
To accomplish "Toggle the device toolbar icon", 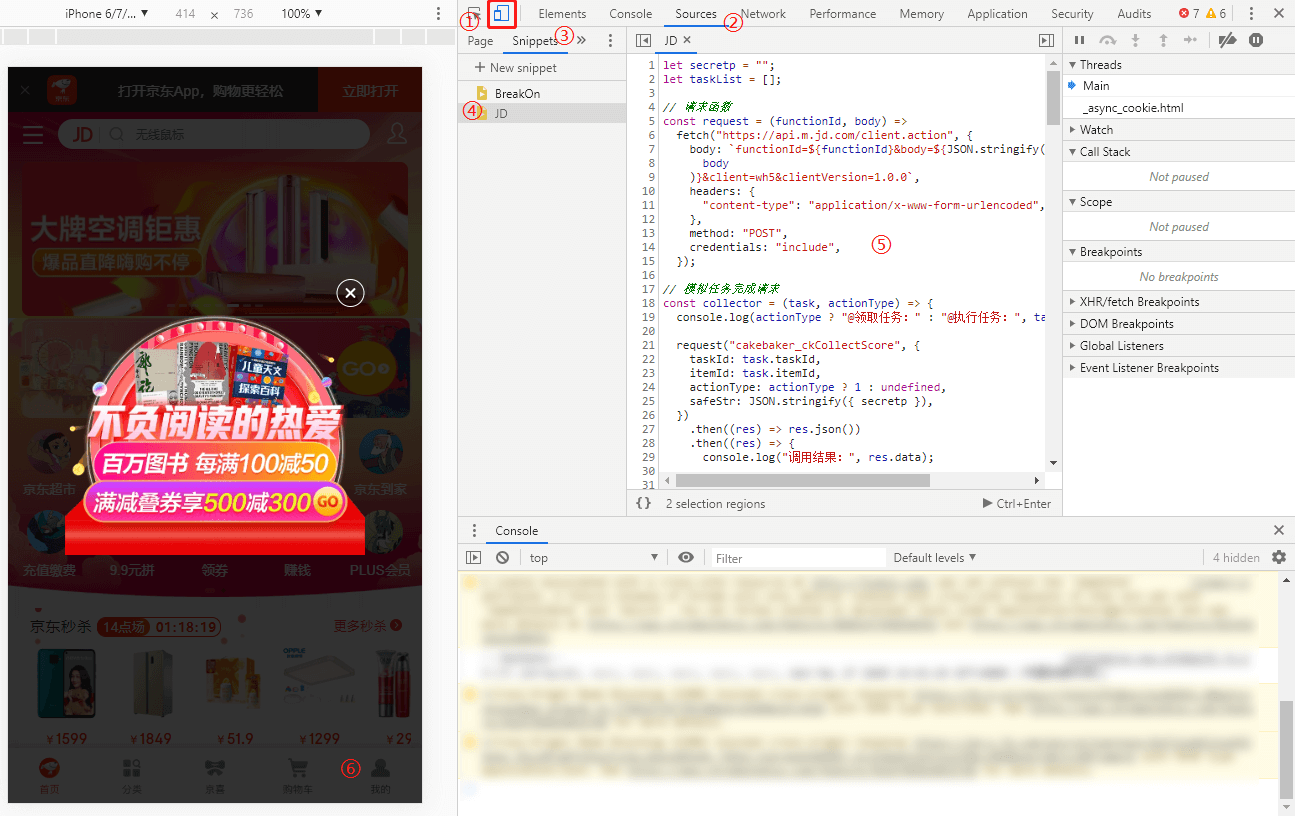I will (502, 14).
